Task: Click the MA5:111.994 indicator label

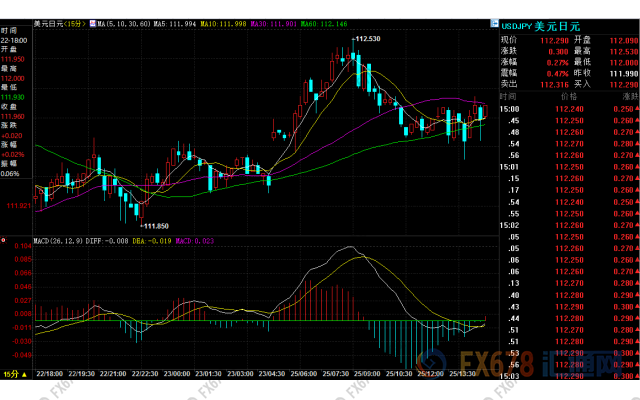Action: point(175,24)
